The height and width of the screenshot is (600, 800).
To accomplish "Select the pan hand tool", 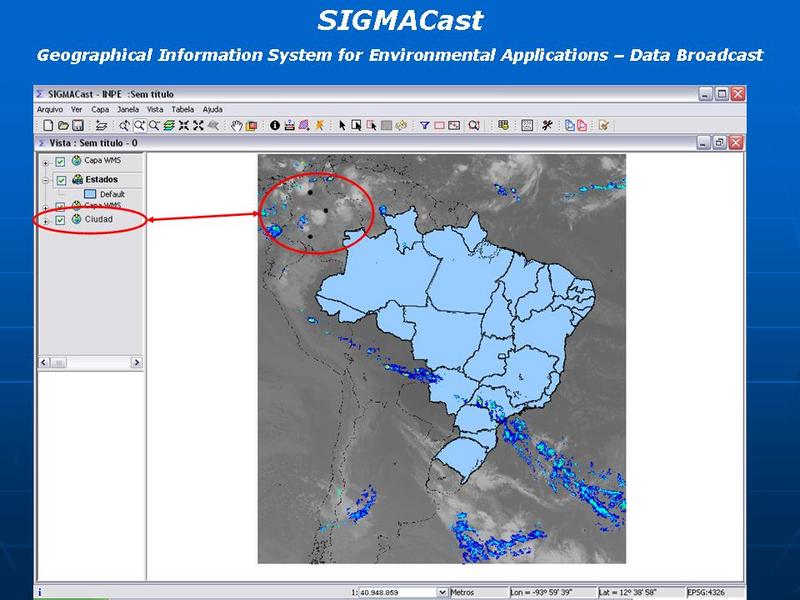I will point(236,126).
